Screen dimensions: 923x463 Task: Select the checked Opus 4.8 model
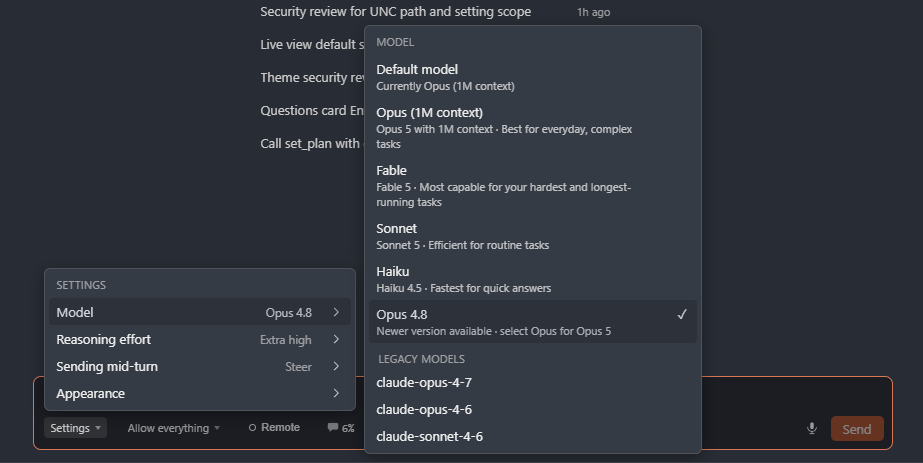coord(533,322)
